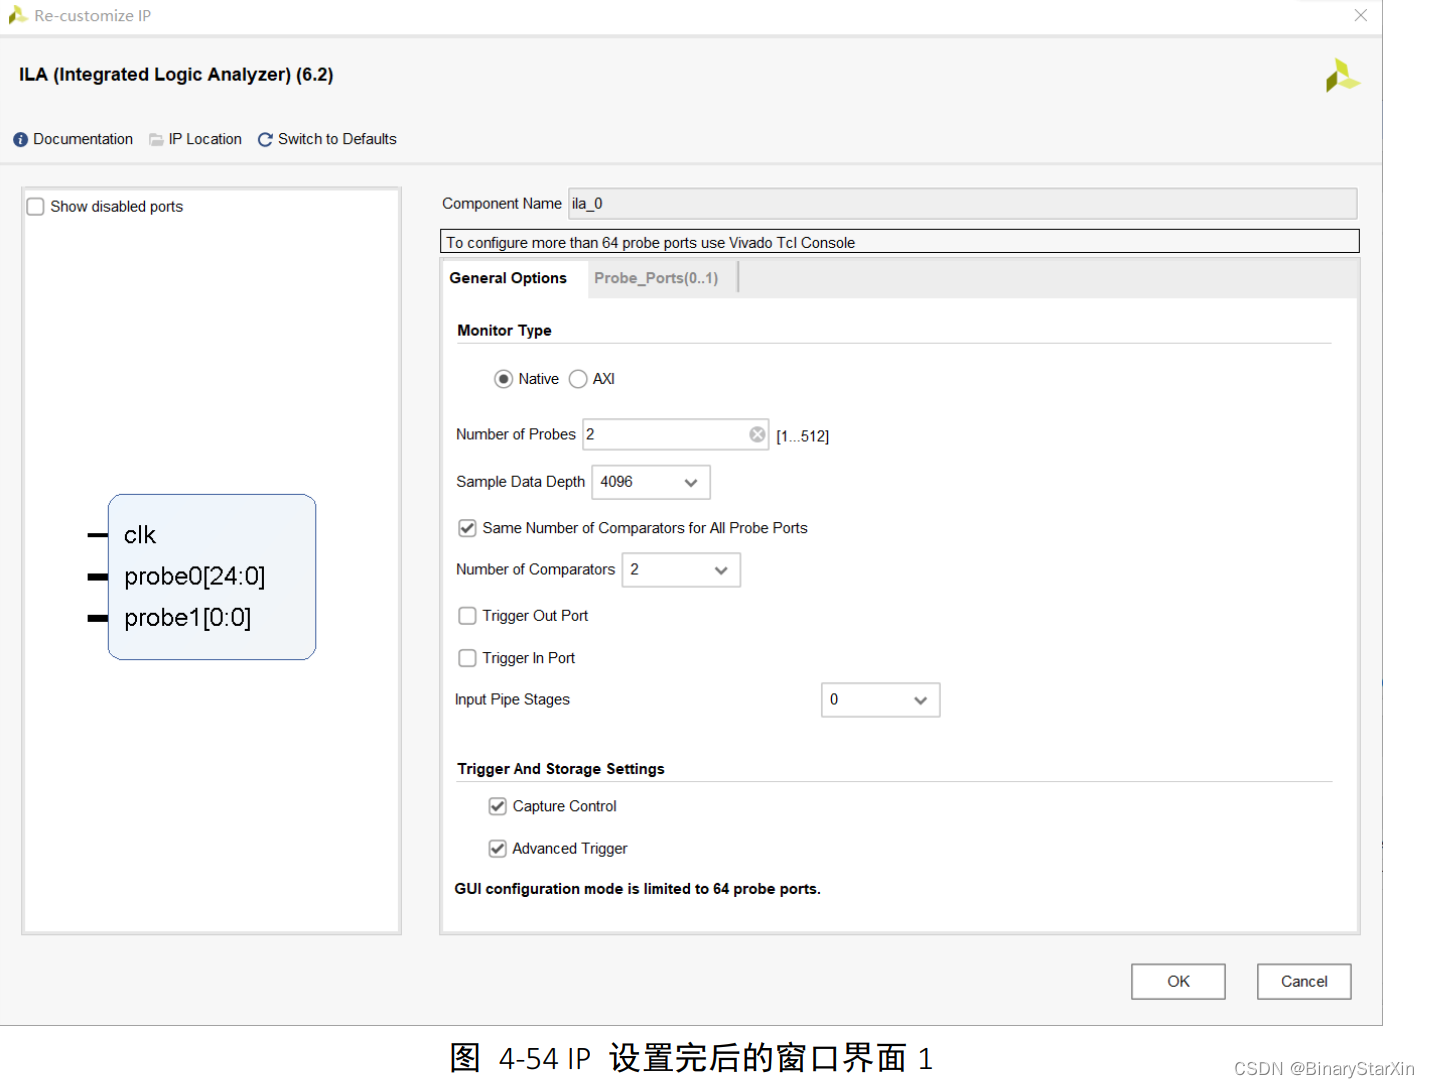The image size is (1429, 1088).
Task: Toggle the Advanced Trigger checkbox
Action: pyautogui.click(x=497, y=848)
